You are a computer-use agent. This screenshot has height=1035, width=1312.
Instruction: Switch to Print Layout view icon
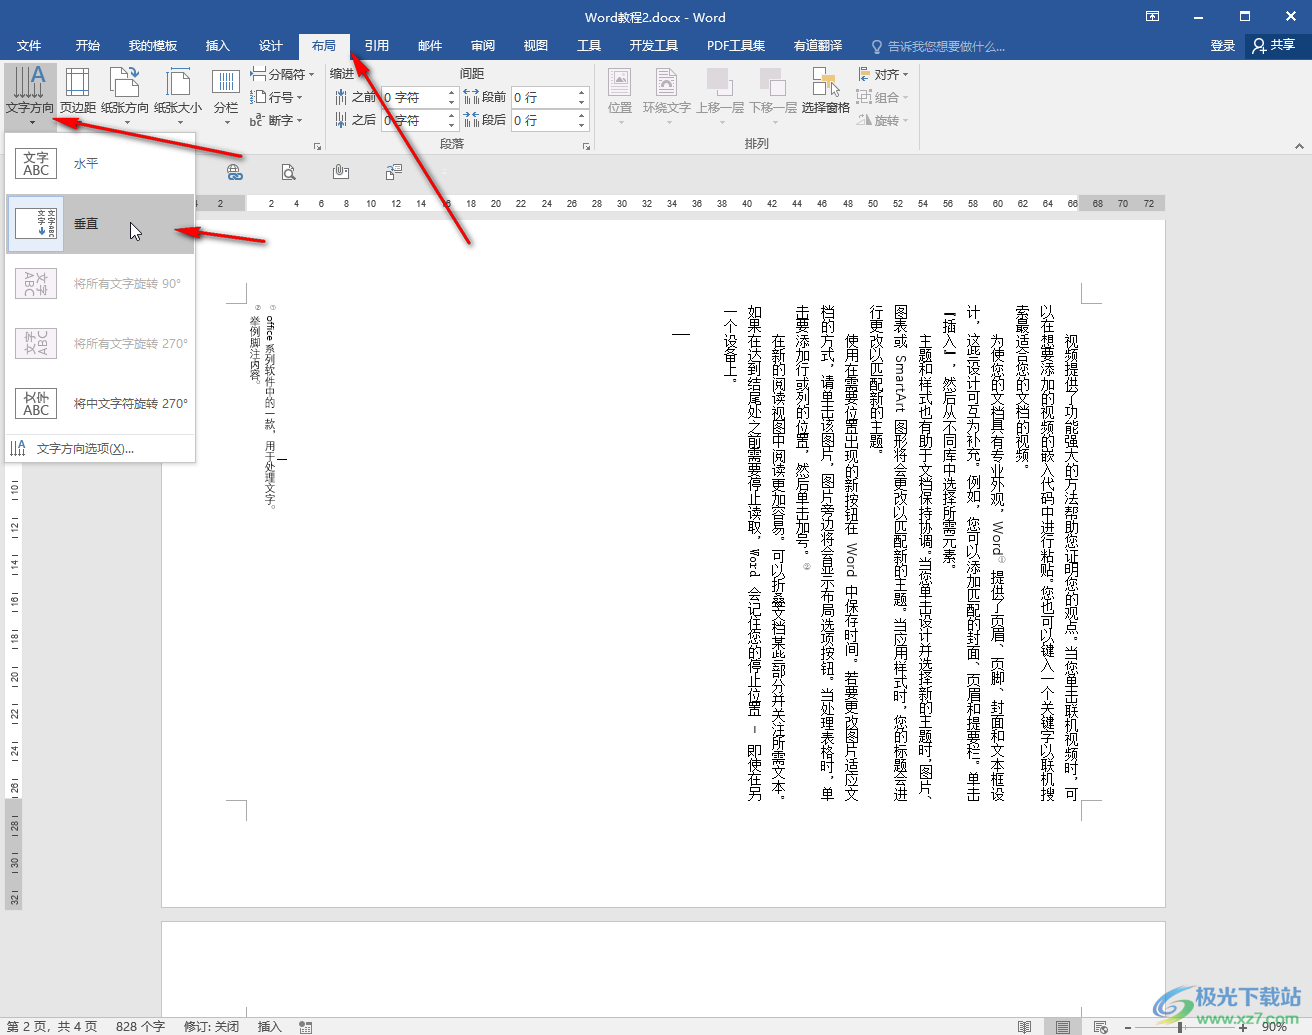point(1062,1027)
